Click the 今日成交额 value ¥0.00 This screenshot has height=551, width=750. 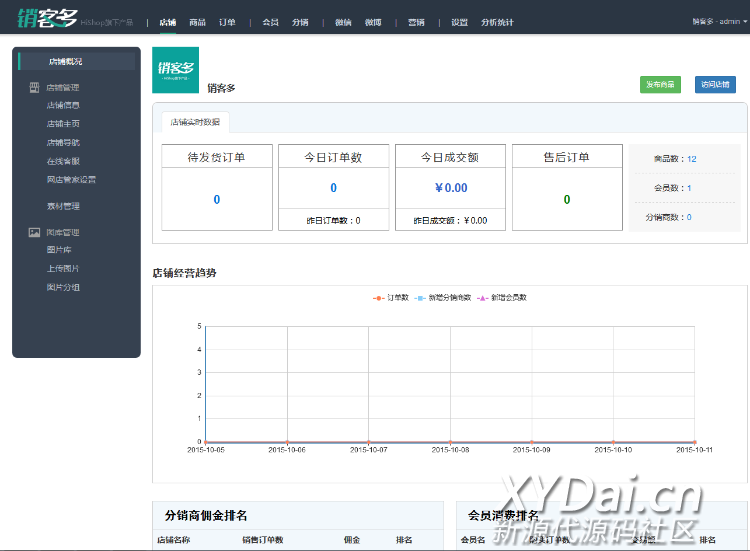click(451, 188)
